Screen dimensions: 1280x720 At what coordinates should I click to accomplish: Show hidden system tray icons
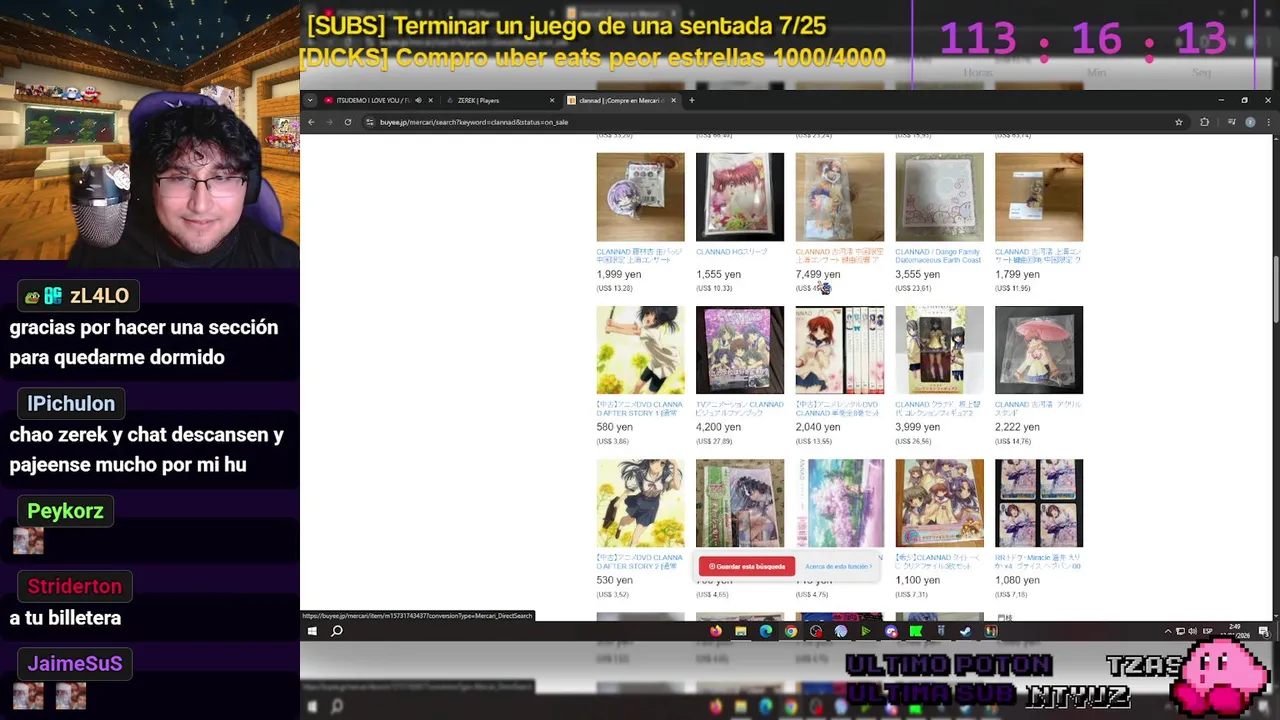tap(1168, 631)
